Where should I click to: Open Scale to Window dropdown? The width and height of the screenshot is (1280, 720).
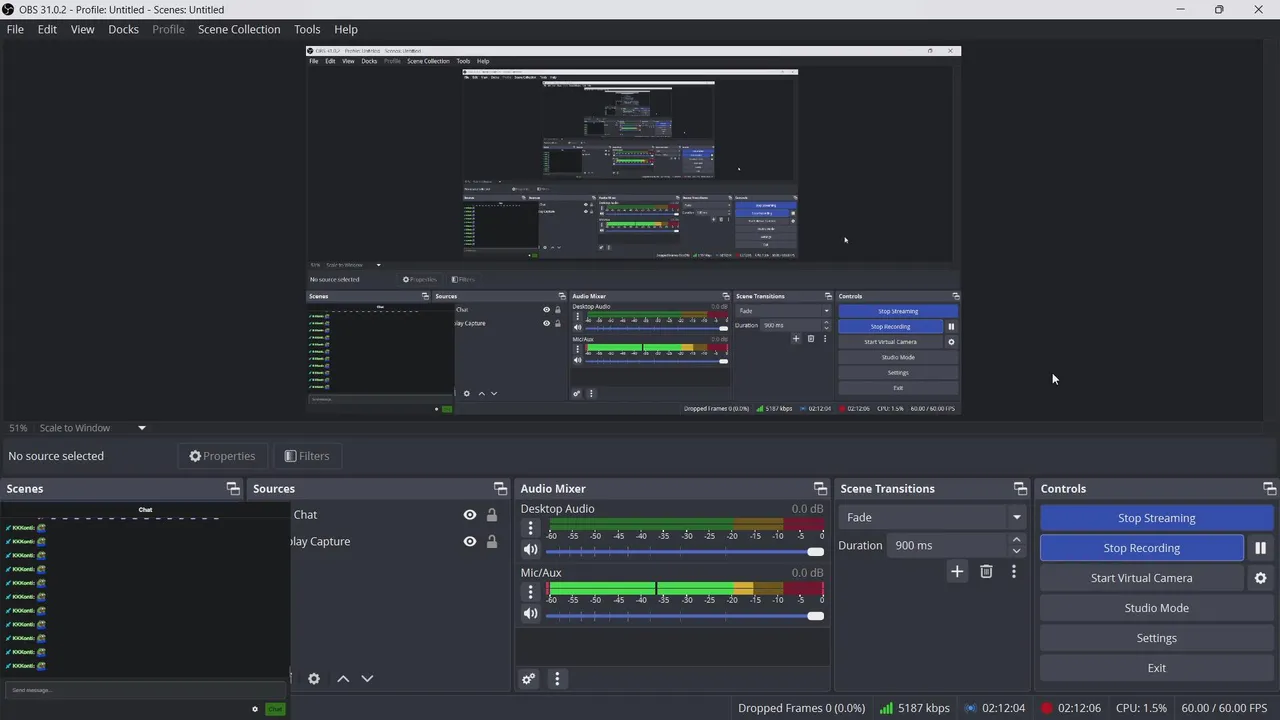point(93,428)
